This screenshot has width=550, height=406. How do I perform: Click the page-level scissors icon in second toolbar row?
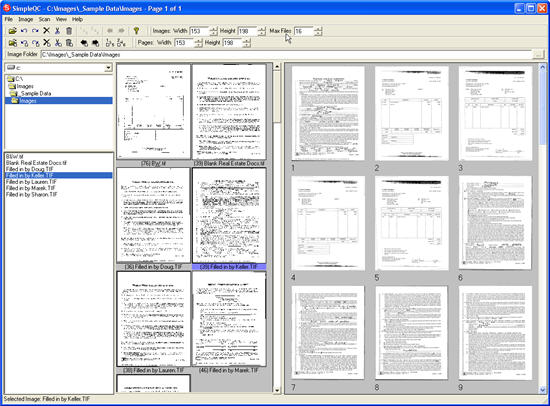58,43
